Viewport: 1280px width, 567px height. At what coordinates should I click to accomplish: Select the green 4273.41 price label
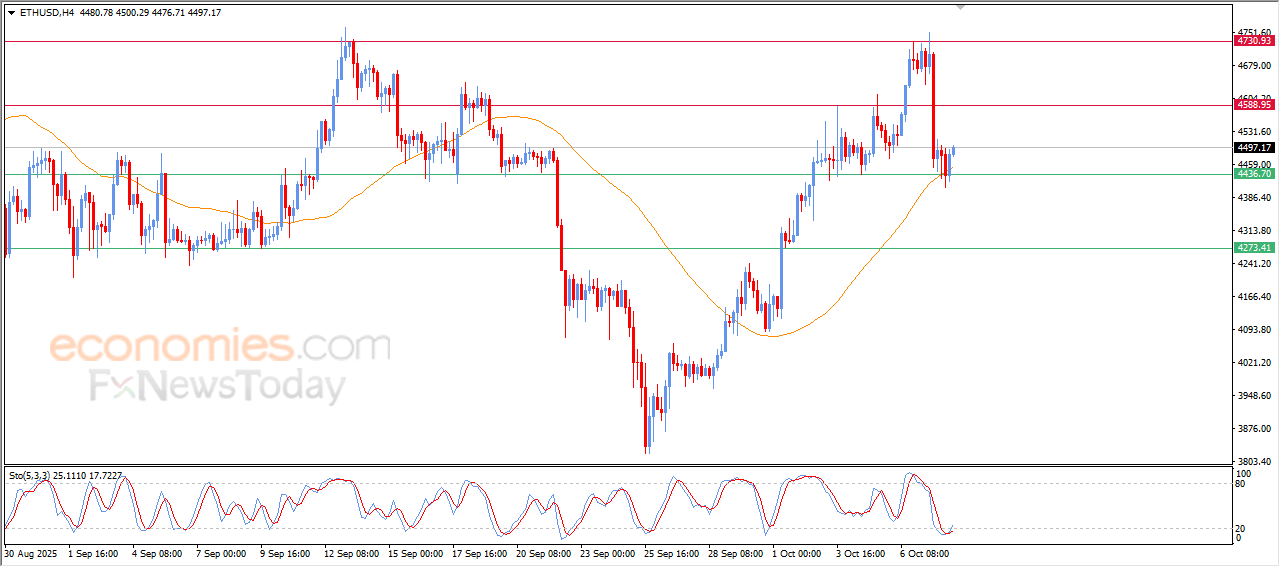(1254, 247)
